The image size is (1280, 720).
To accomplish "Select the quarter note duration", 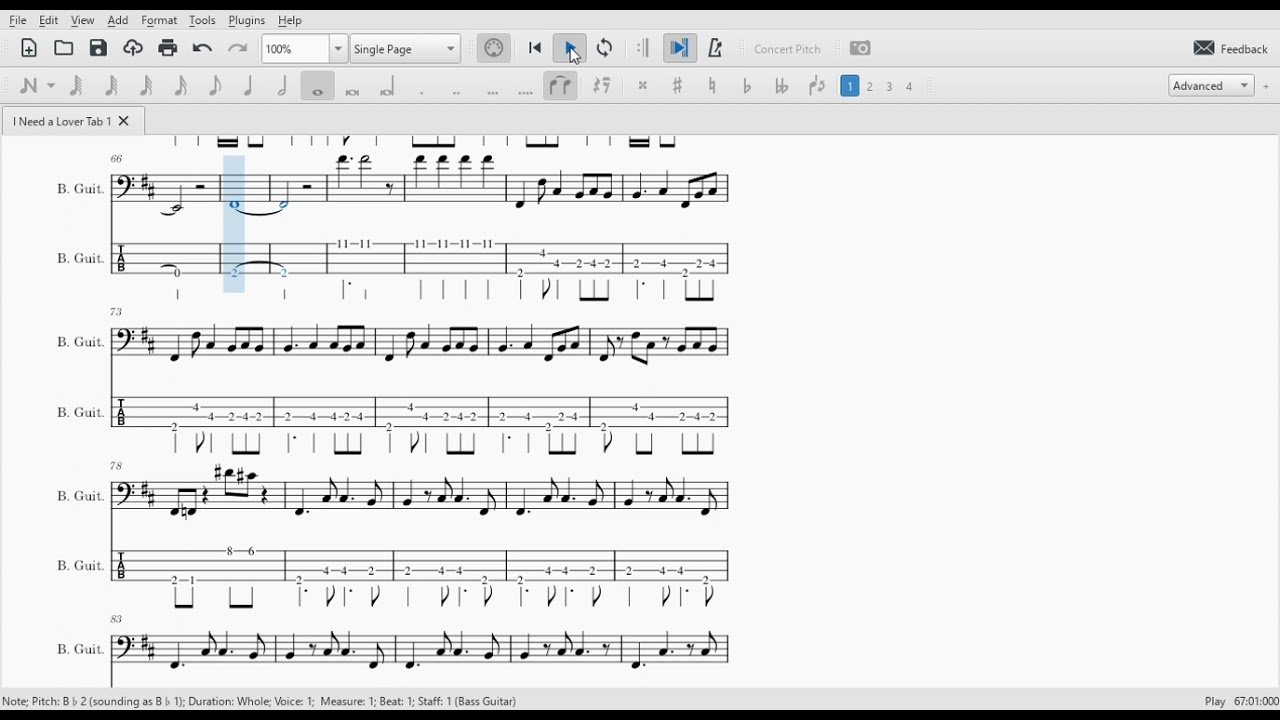I will 249,86.
